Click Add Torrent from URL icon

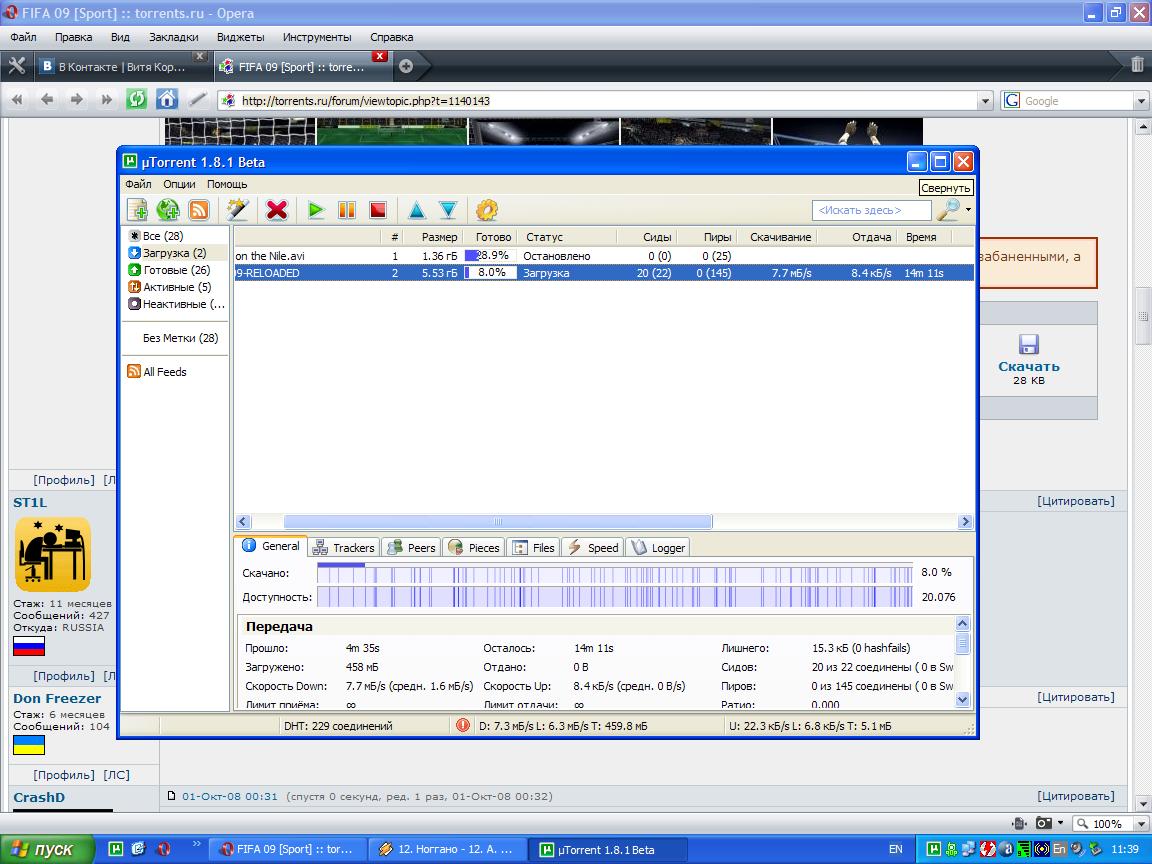168,210
